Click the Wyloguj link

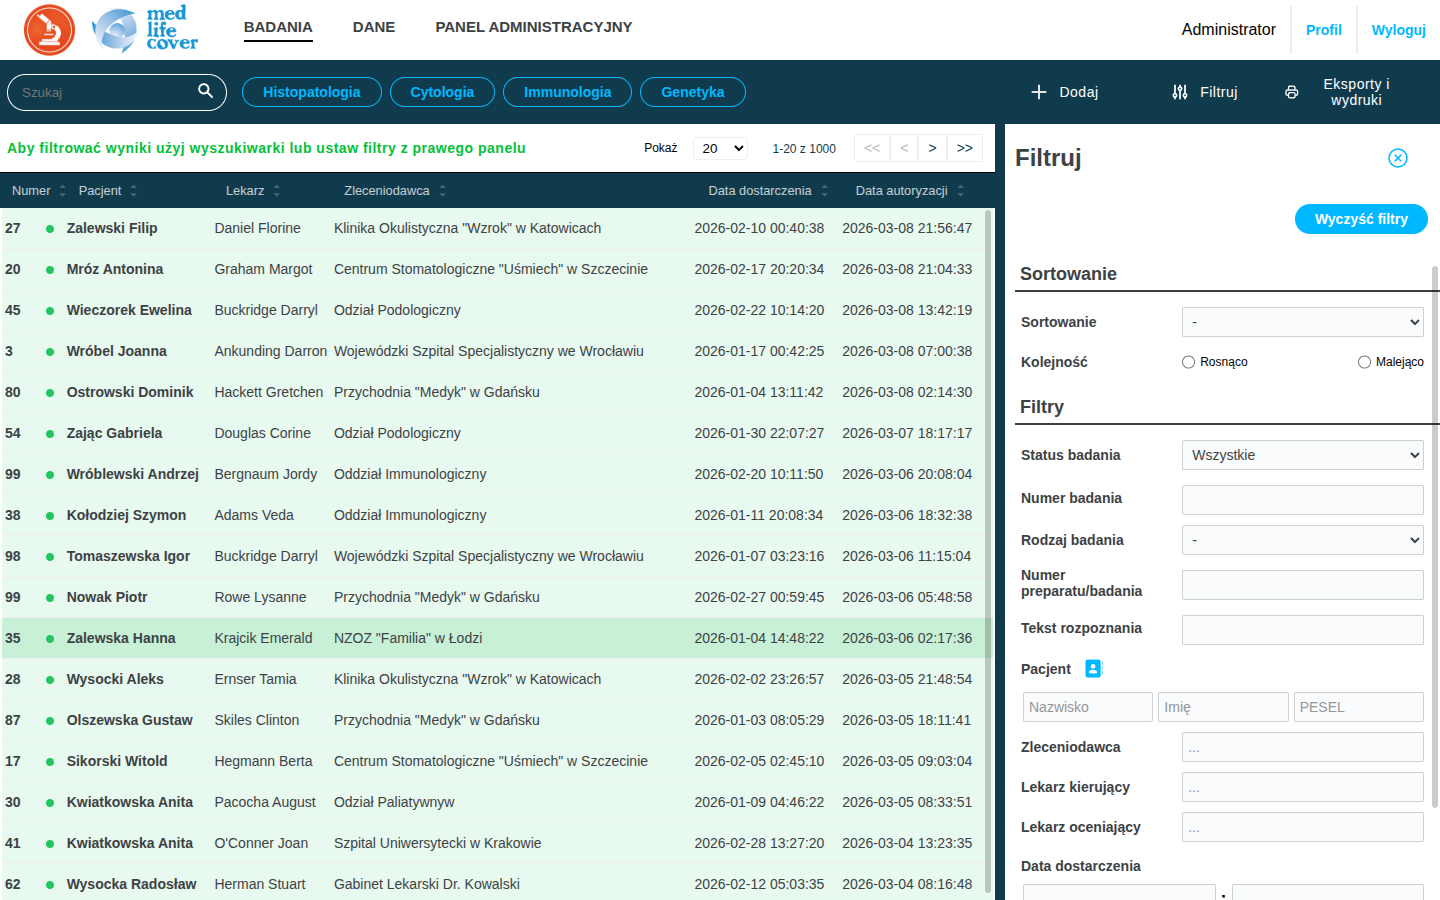tap(1399, 30)
